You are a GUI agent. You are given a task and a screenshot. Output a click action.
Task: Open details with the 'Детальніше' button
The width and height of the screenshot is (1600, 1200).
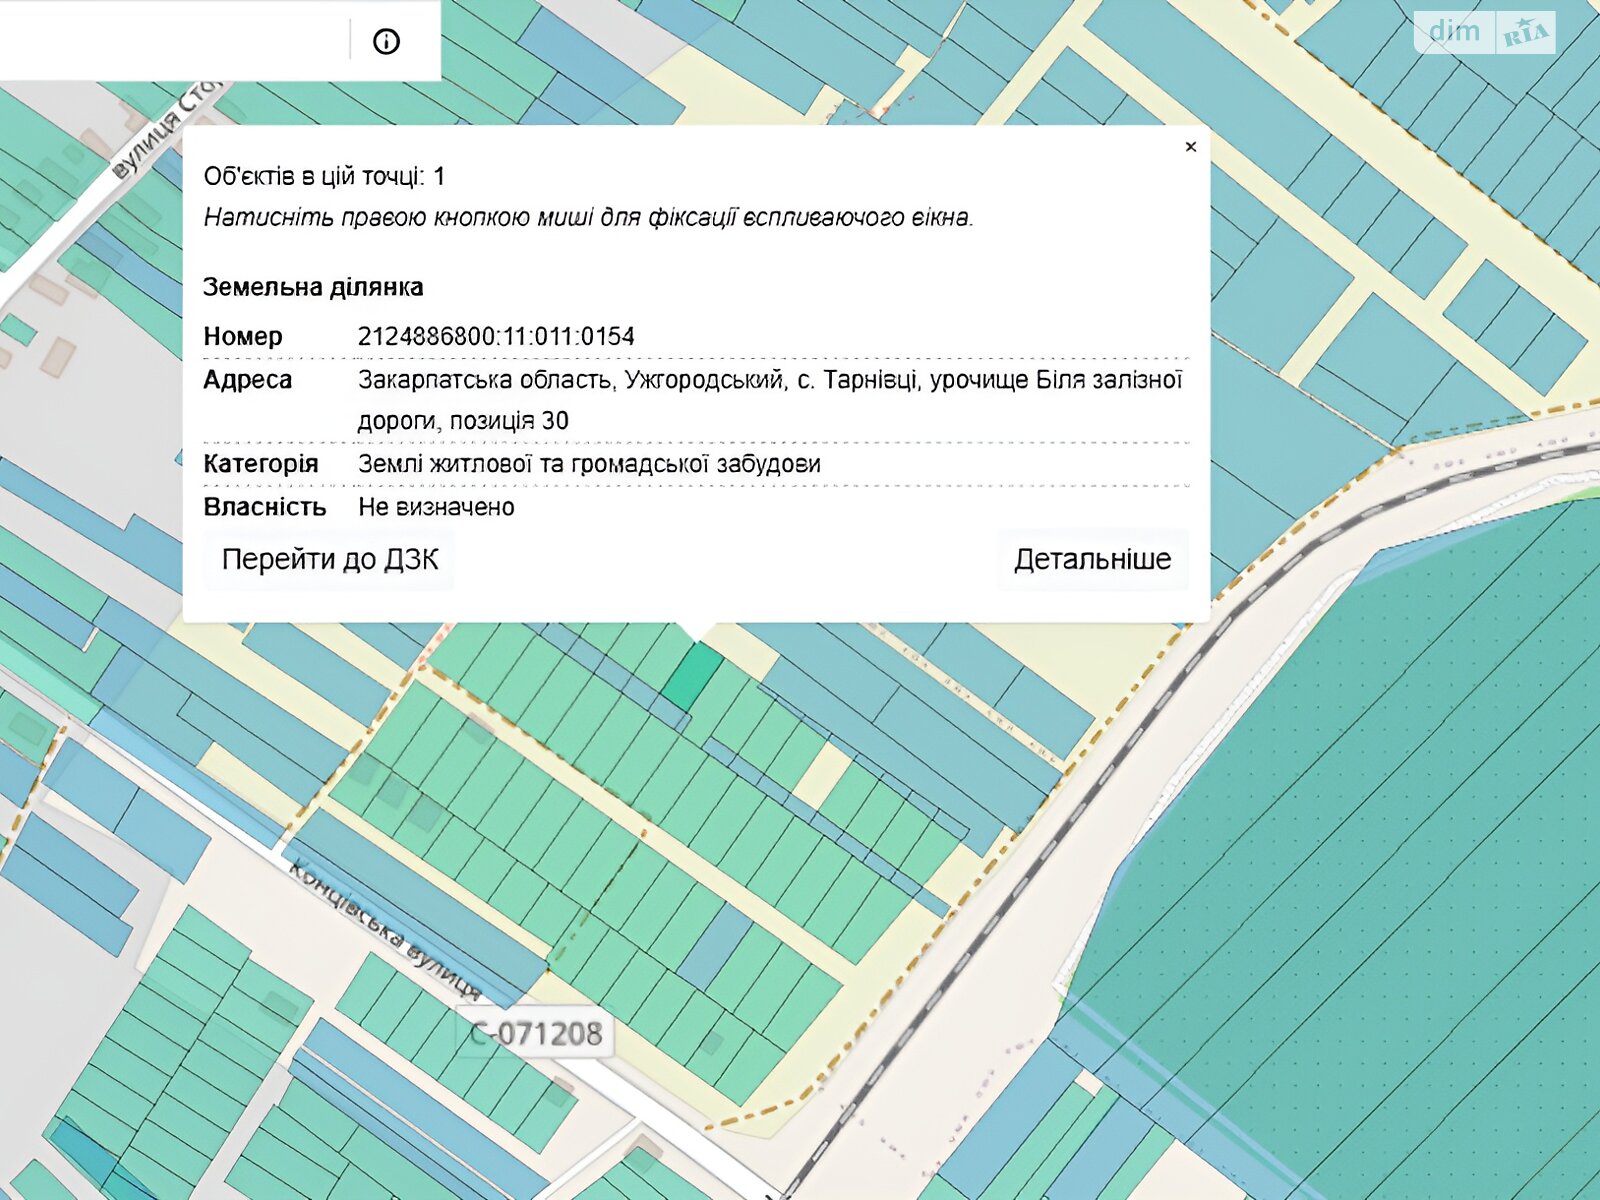click(x=1092, y=559)
